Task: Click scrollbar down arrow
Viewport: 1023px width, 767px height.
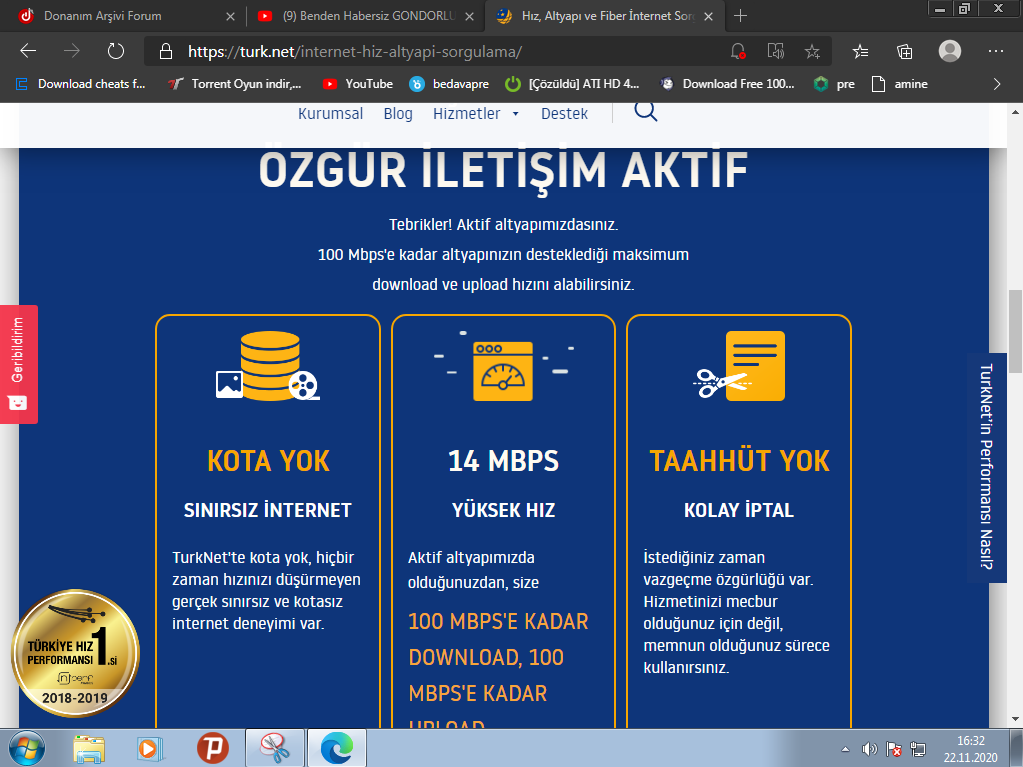Action: 1015,719
